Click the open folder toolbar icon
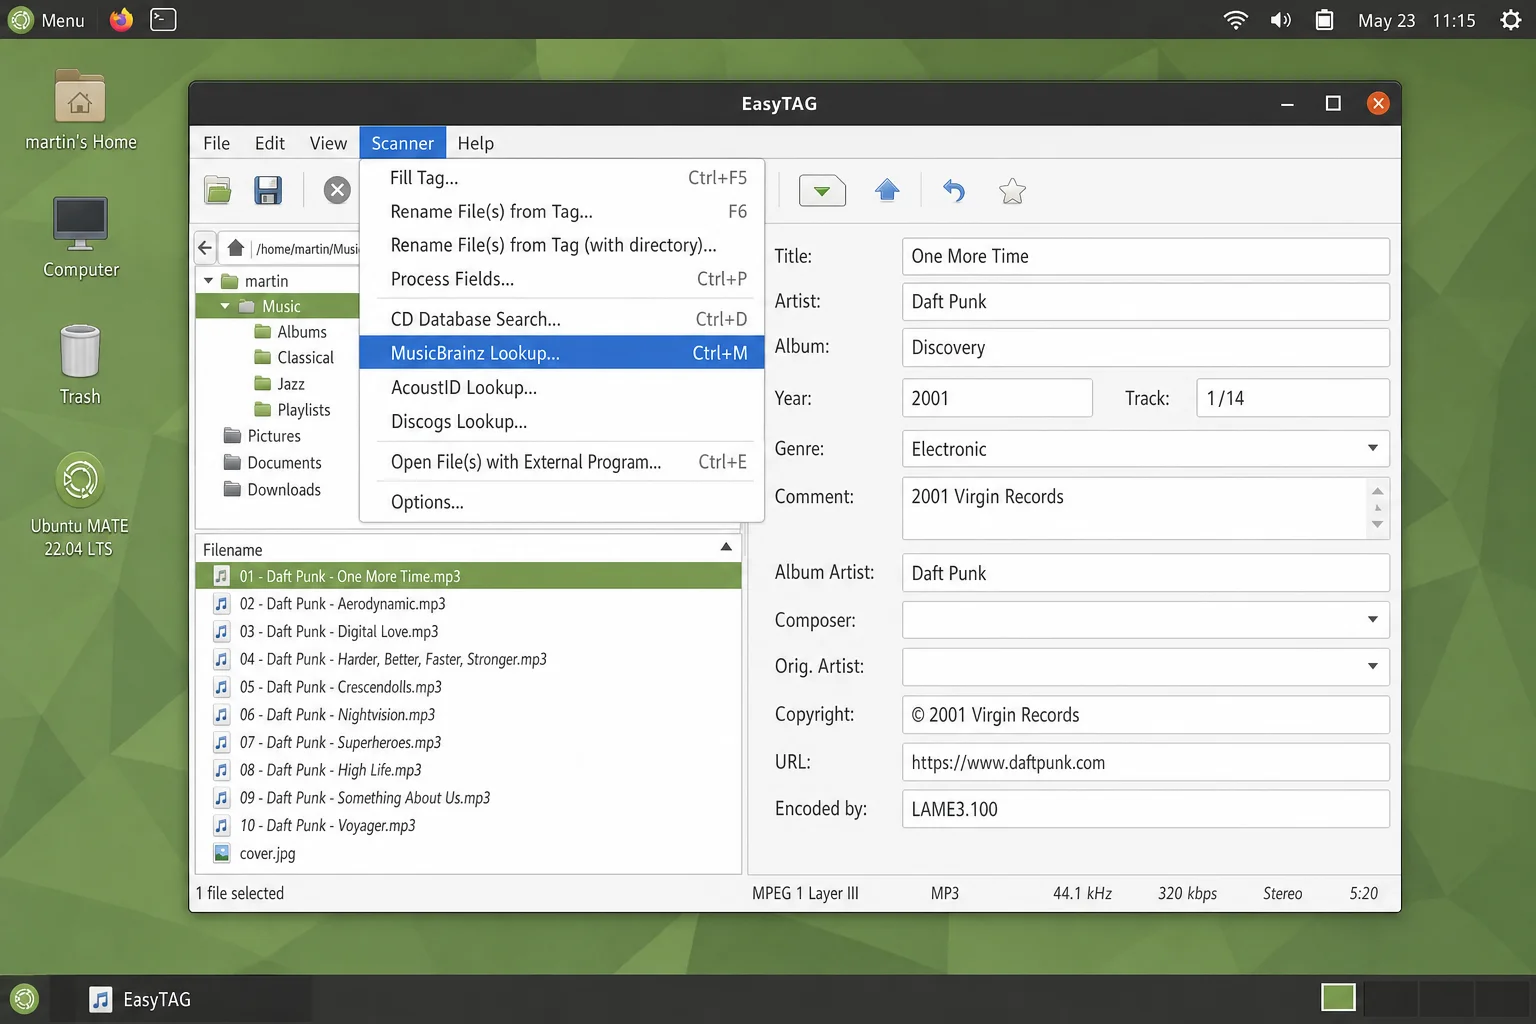 218,190
